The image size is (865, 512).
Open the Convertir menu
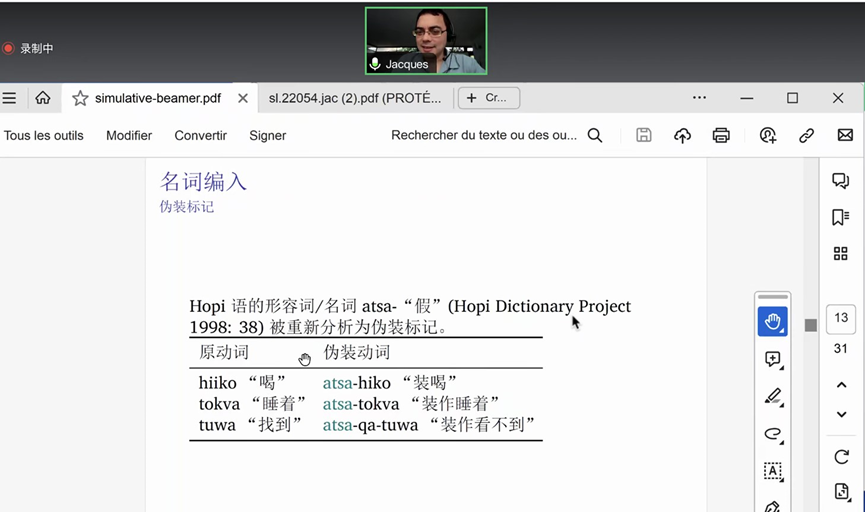coord(200,135)
